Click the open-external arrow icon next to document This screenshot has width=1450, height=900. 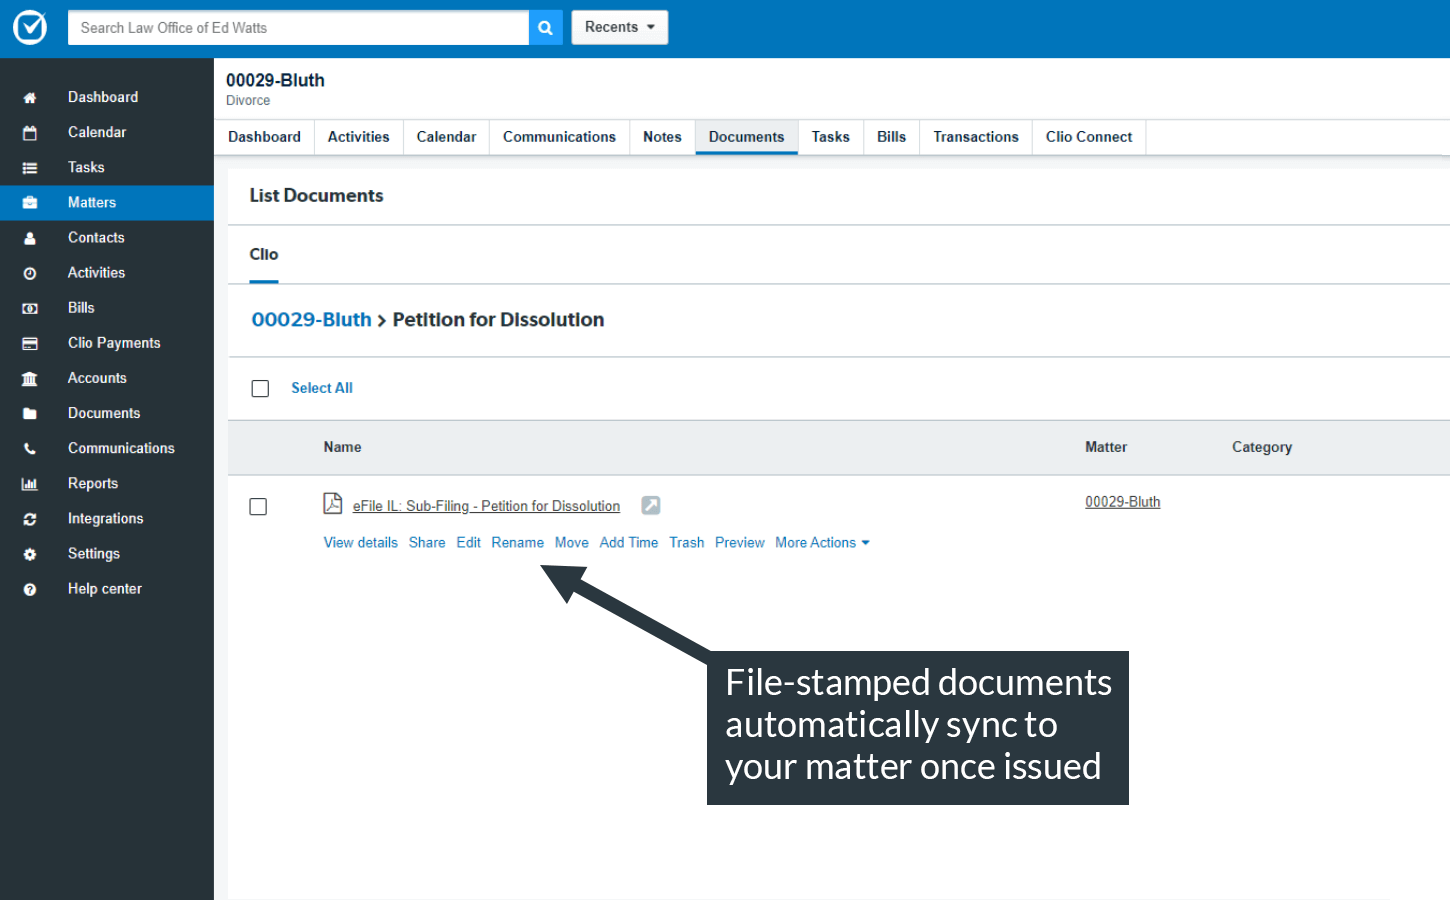click(x=650, y=506)
